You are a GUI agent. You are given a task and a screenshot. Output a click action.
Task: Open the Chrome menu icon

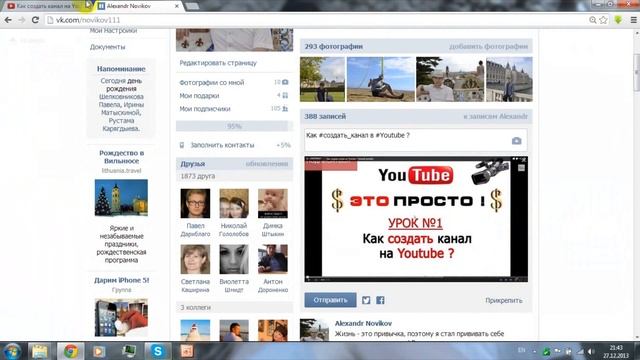633,20
